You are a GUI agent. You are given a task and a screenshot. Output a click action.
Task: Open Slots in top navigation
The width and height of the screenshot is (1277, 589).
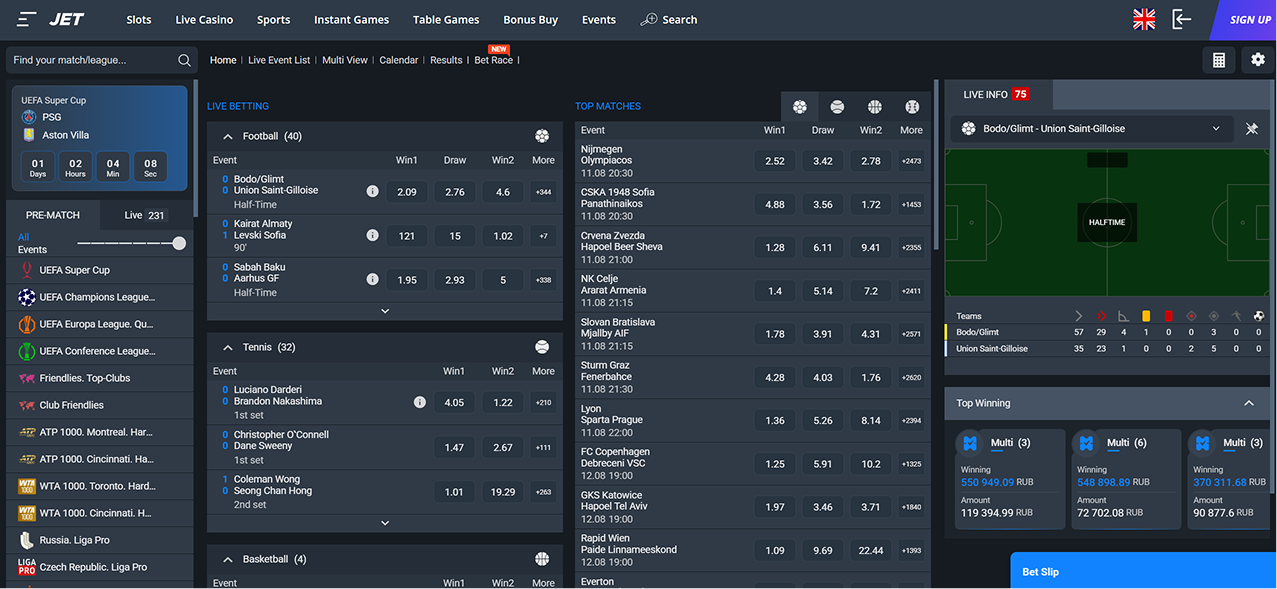[x=139, y=20]
